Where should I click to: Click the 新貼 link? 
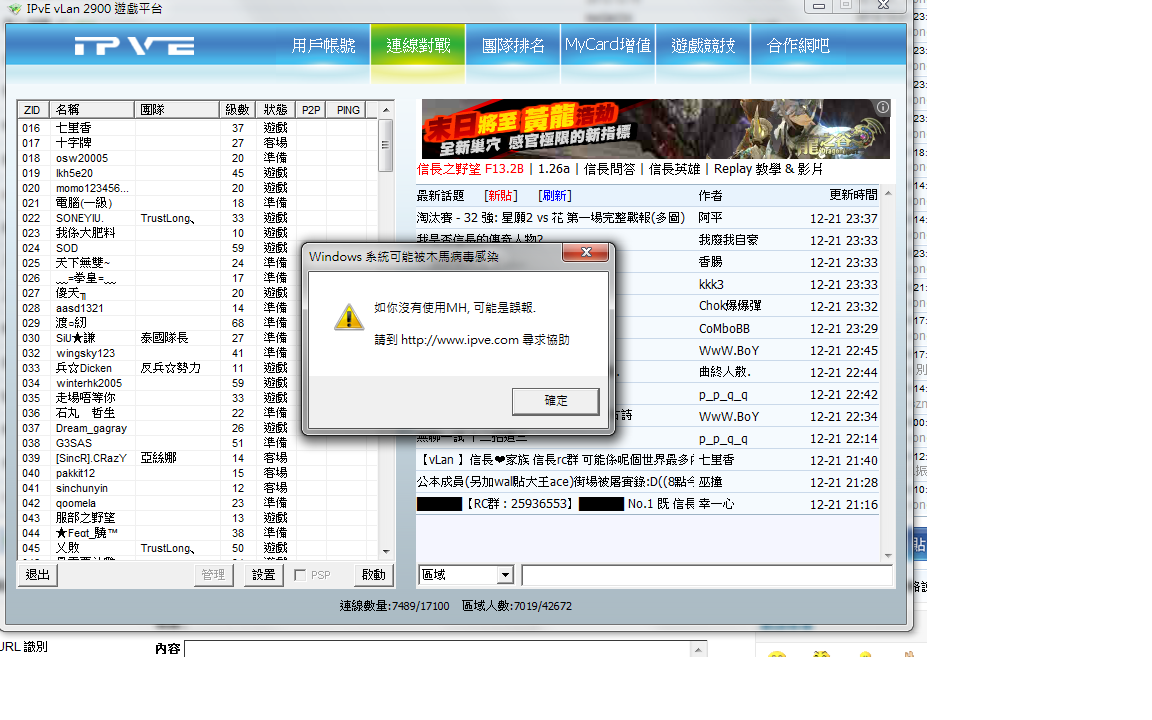point(501,195)
